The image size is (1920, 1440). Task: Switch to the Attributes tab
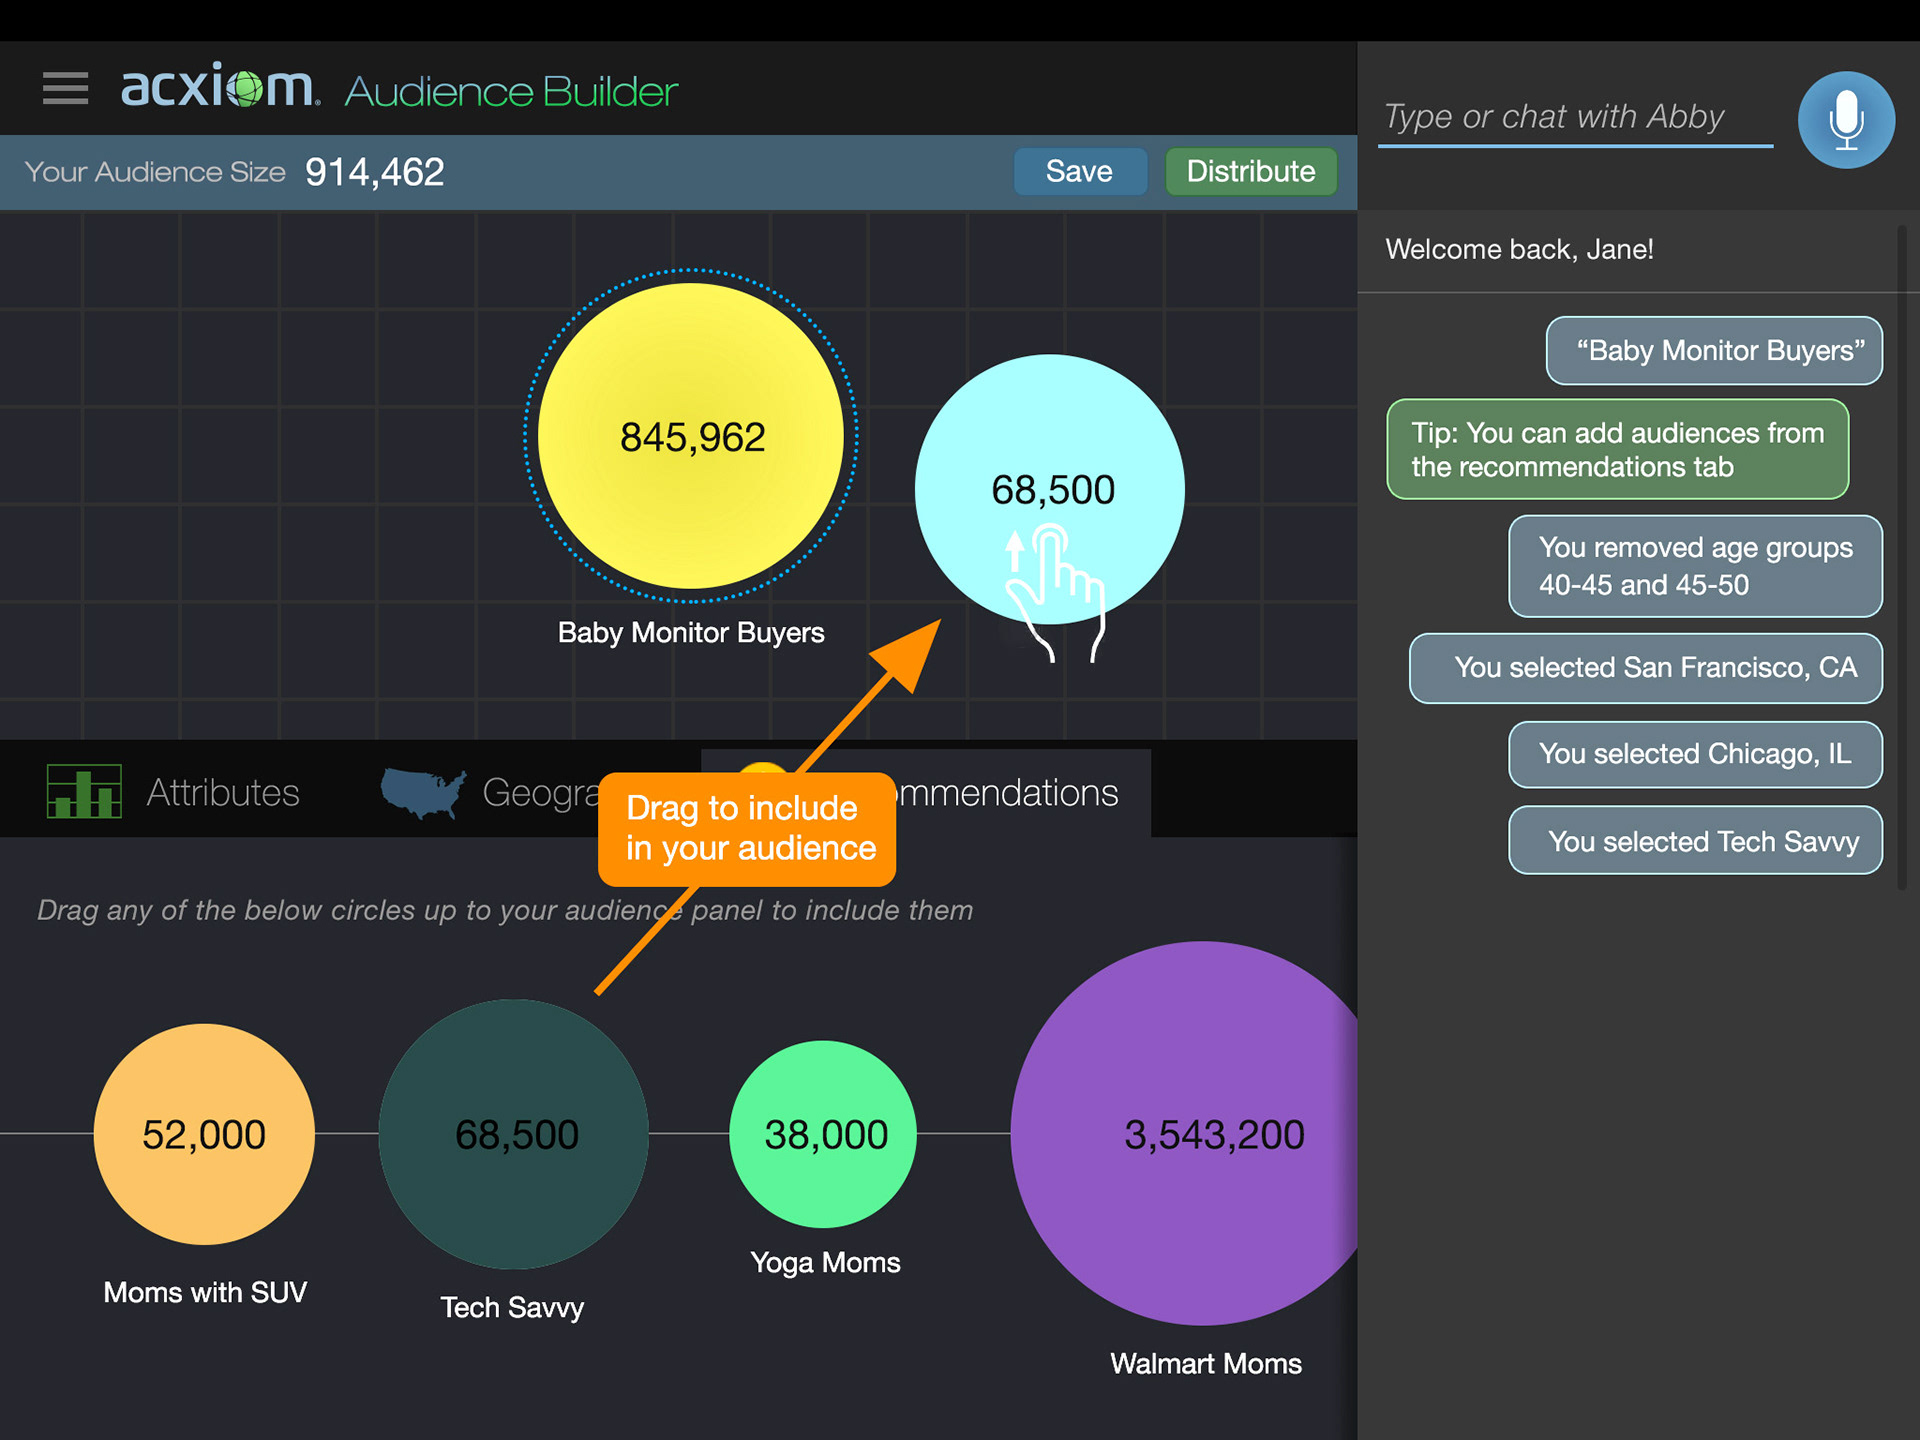[222, 792]
